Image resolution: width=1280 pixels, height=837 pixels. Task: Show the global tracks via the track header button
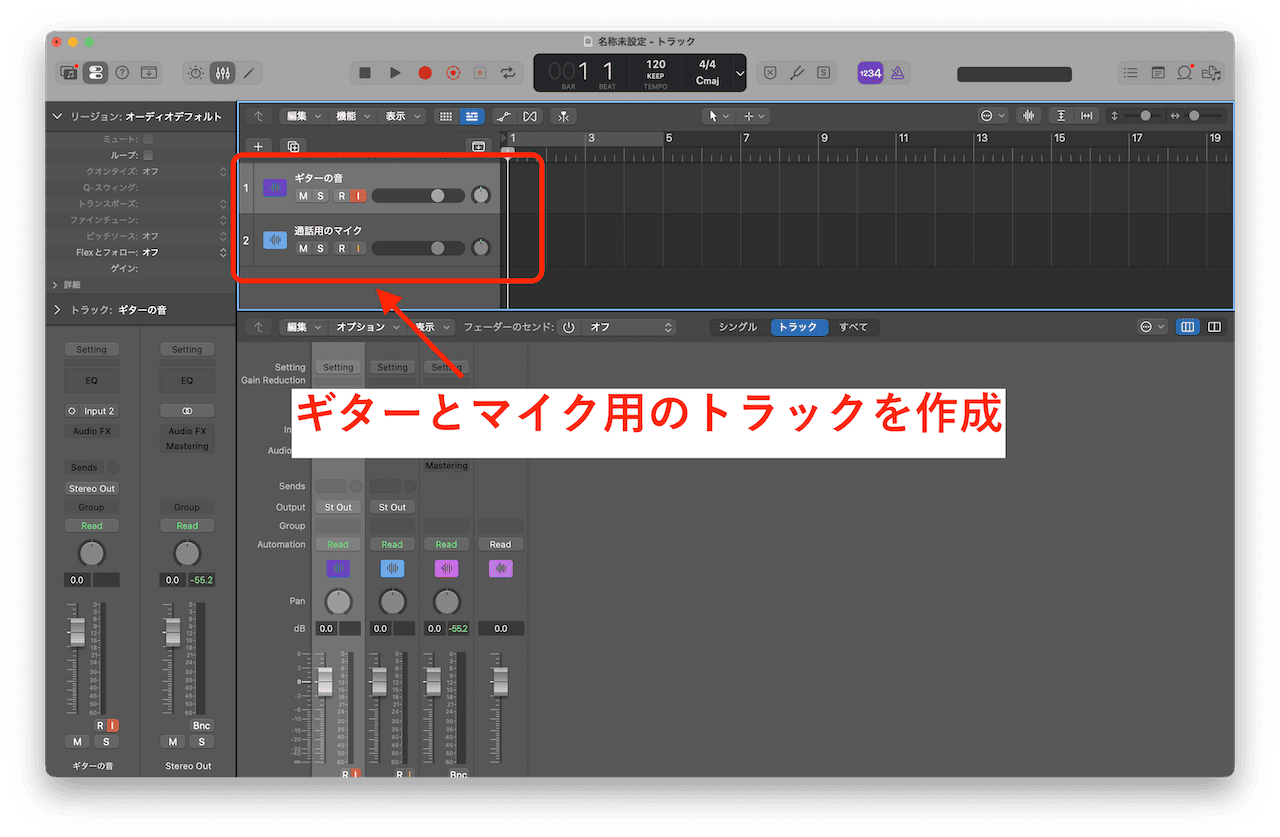coord(478,146)
